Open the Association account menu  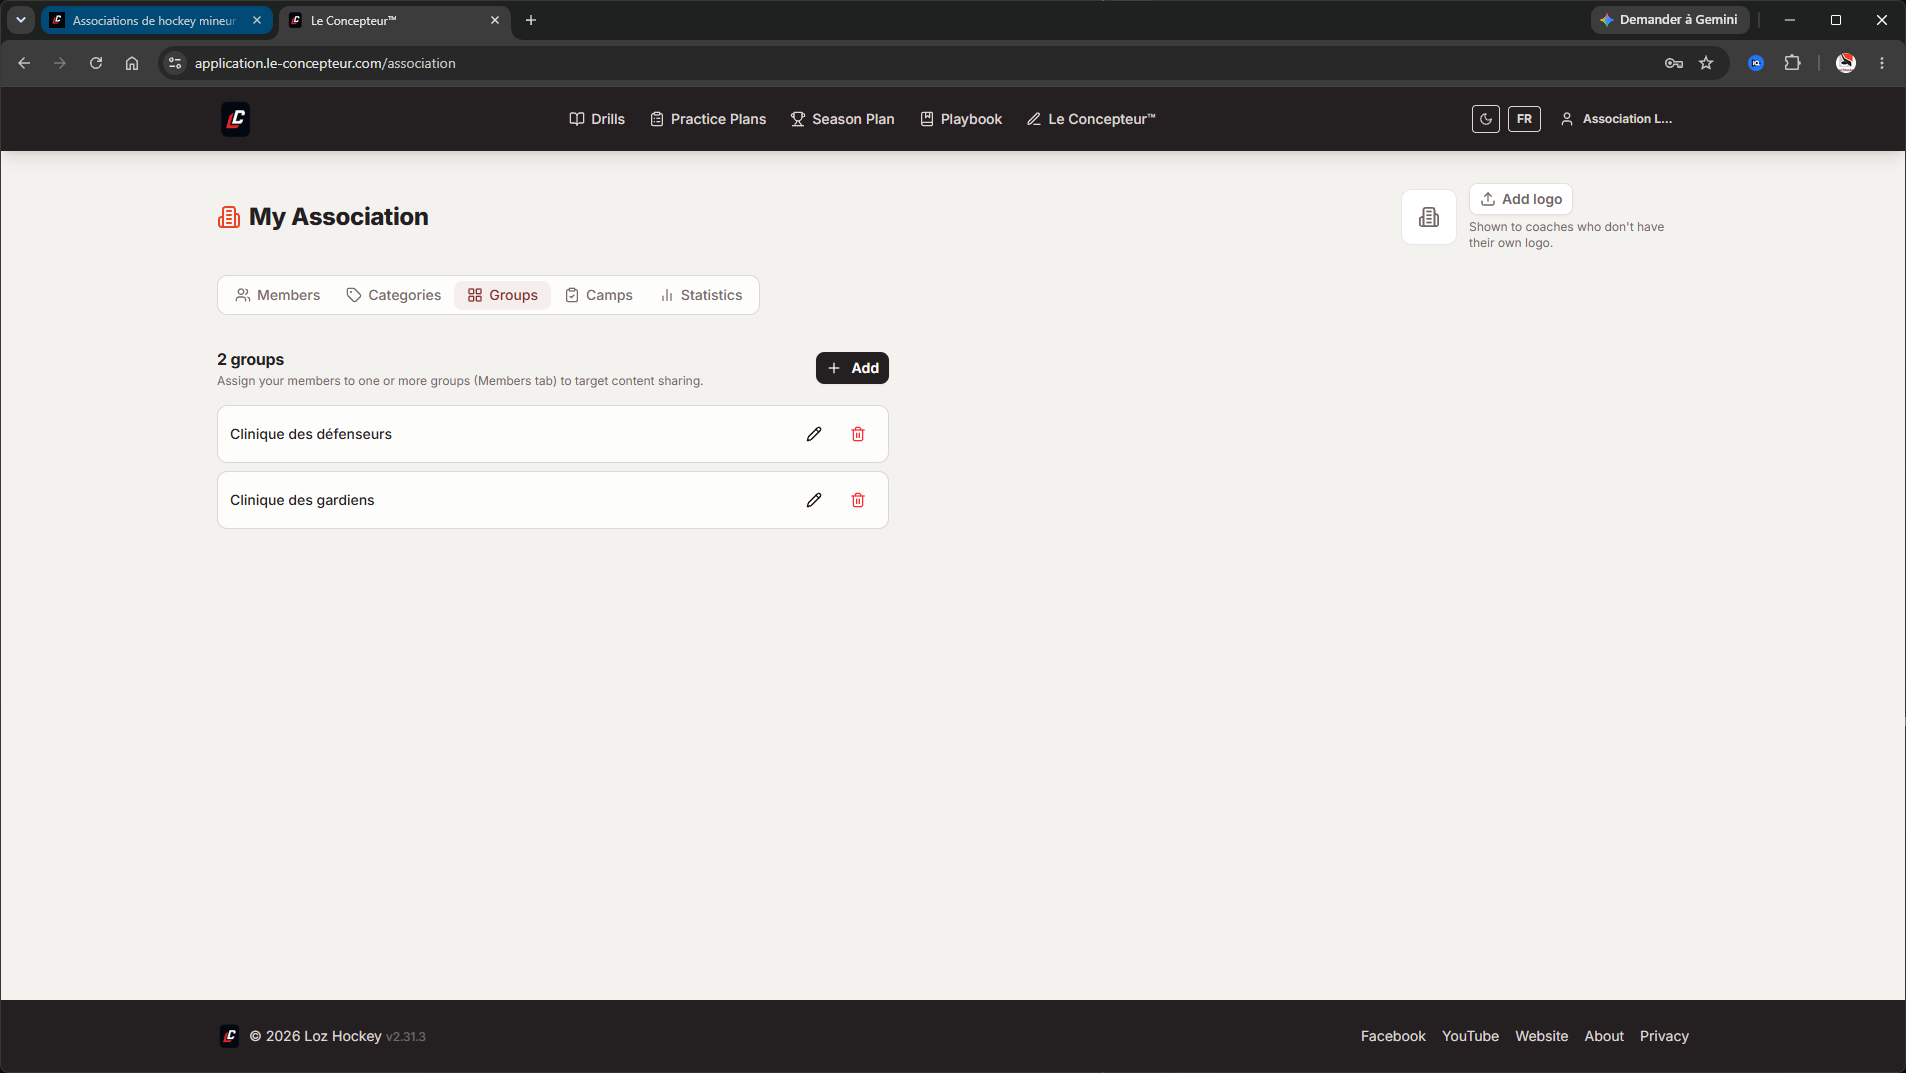coord(1616,119)
